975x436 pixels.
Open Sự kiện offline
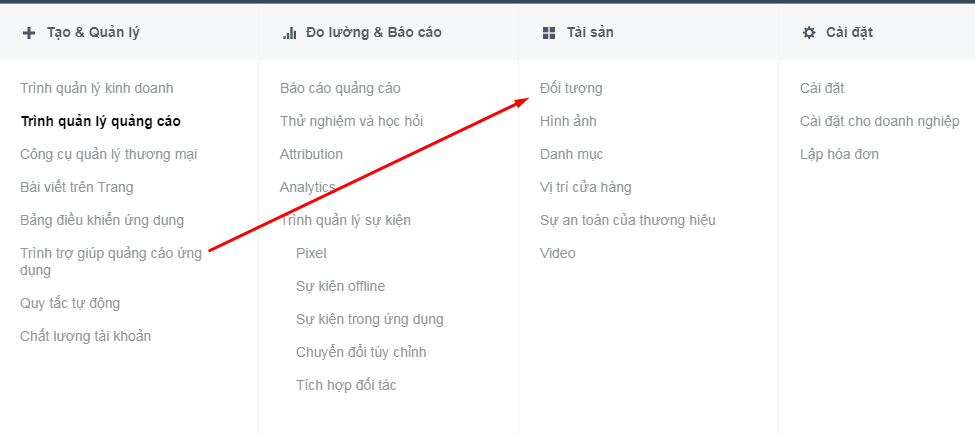pos(341,286)
